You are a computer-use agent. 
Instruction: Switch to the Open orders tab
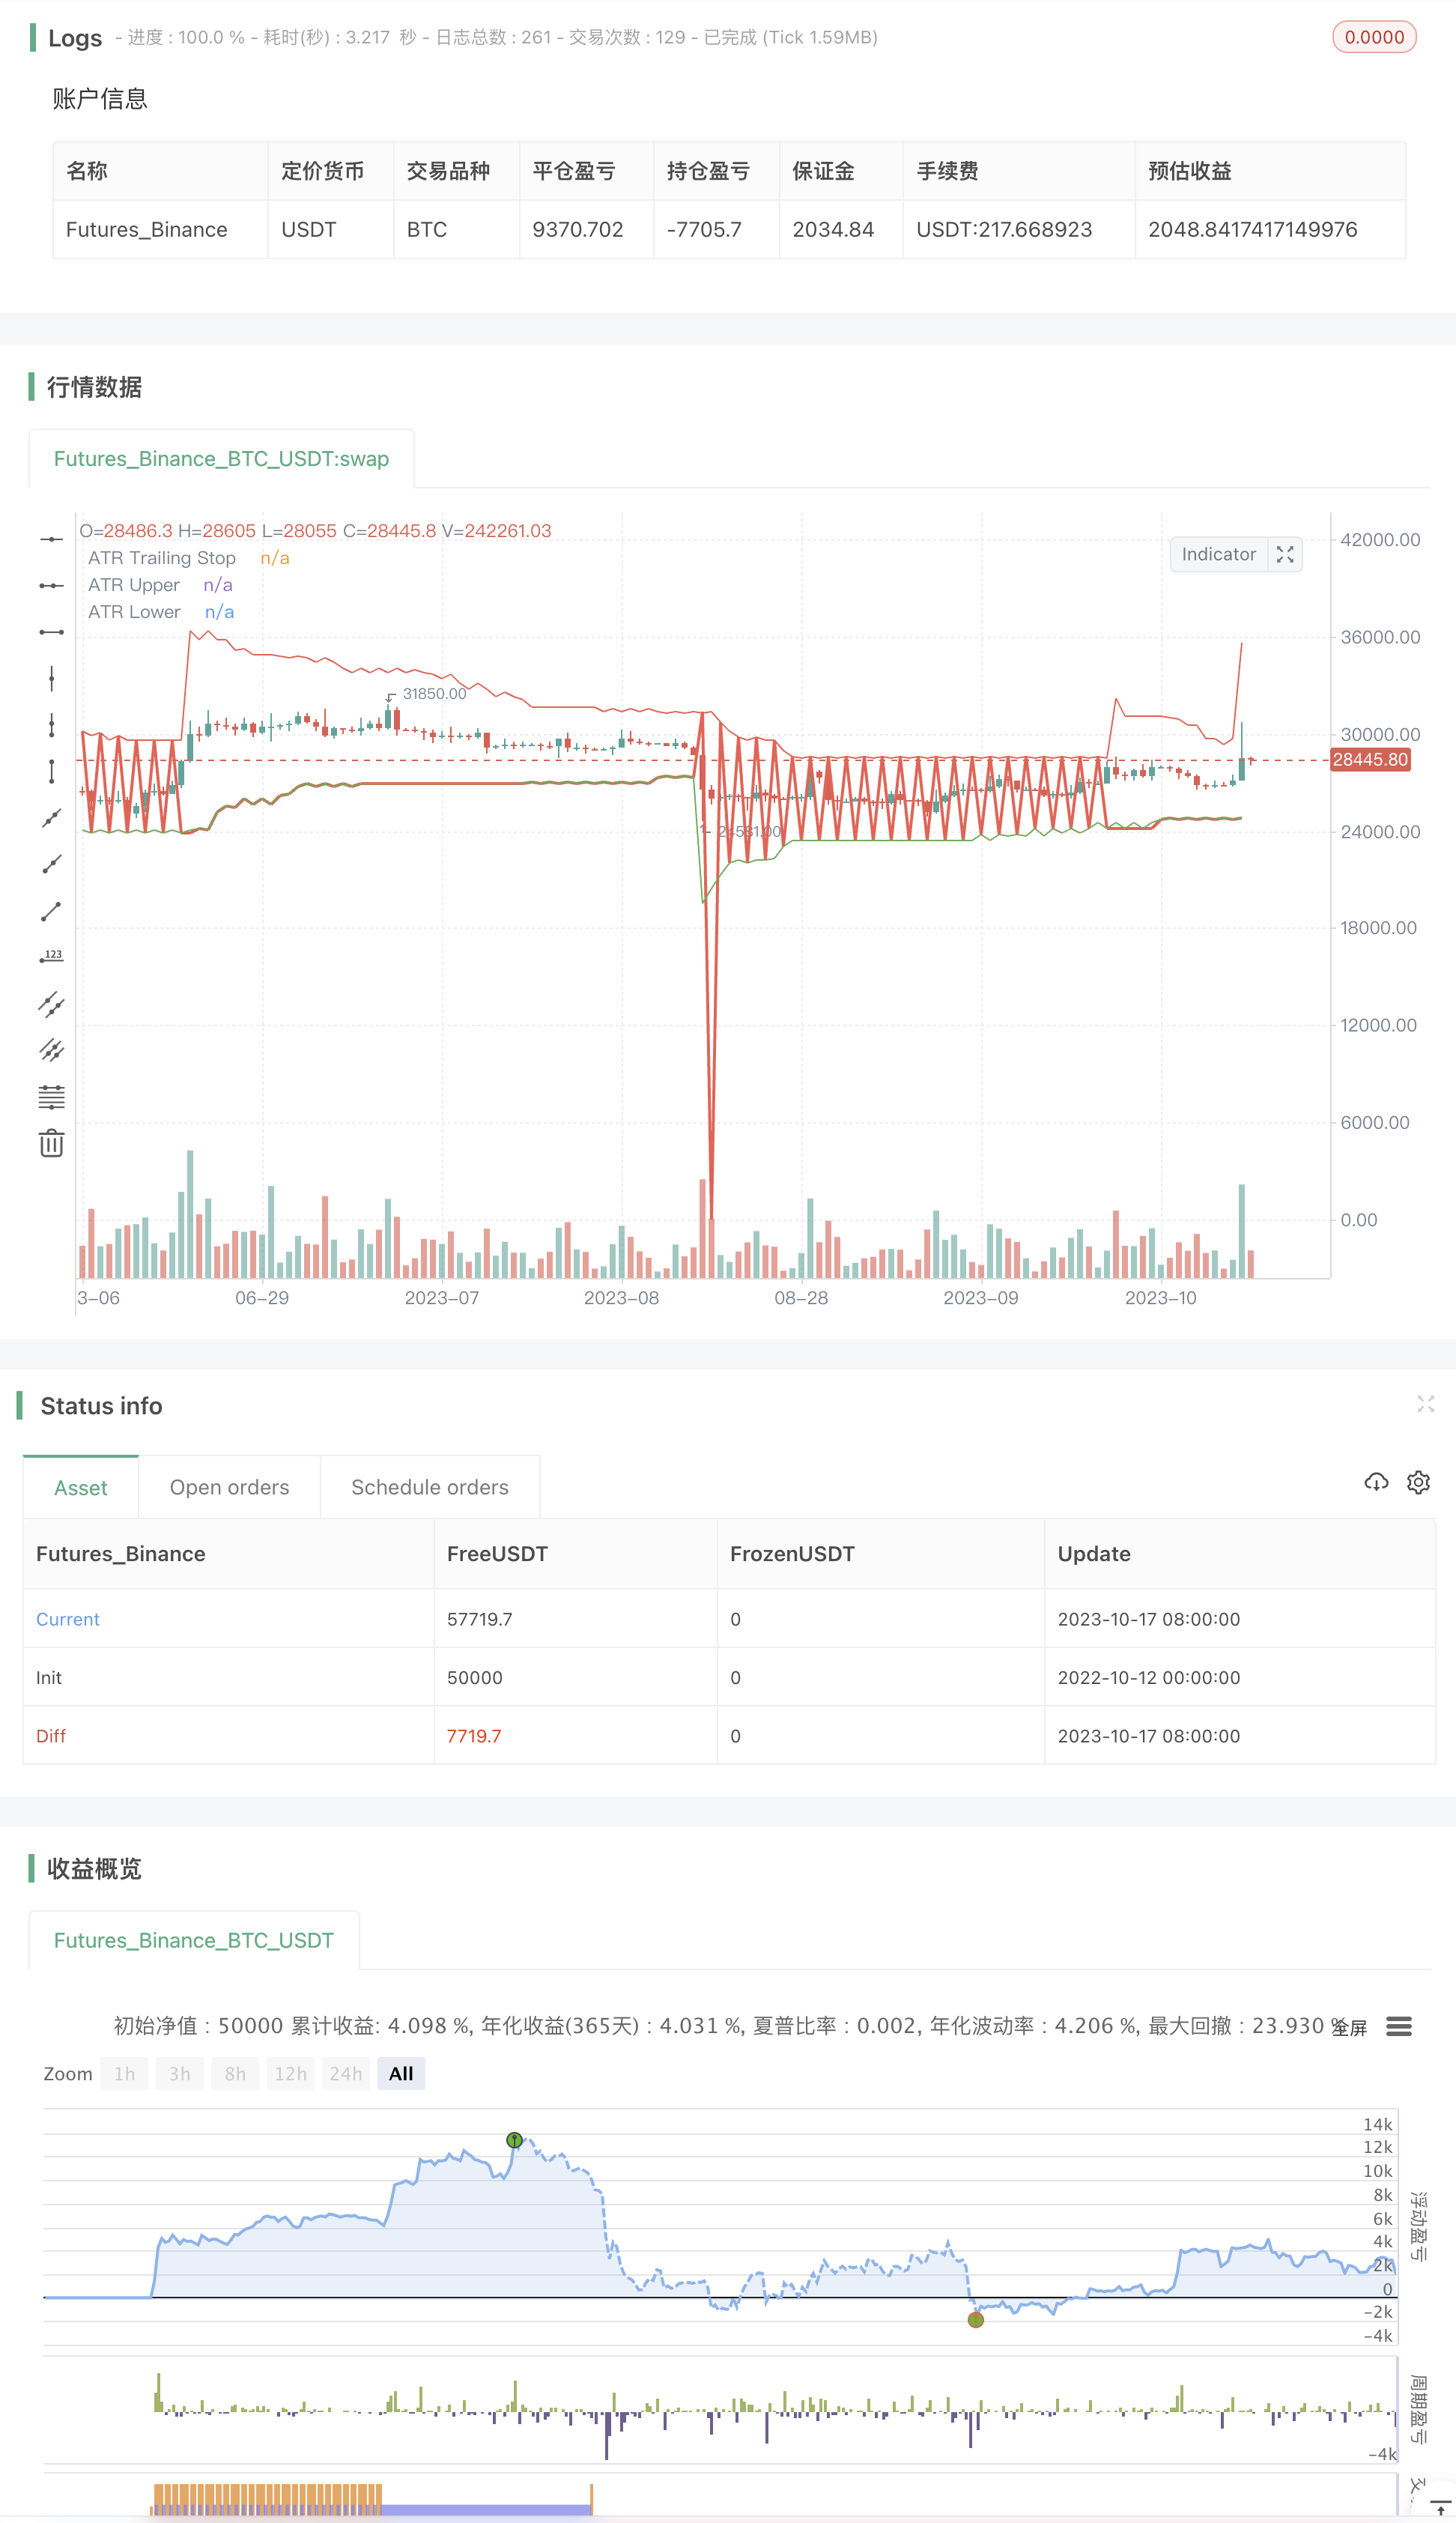(229, 1487)
